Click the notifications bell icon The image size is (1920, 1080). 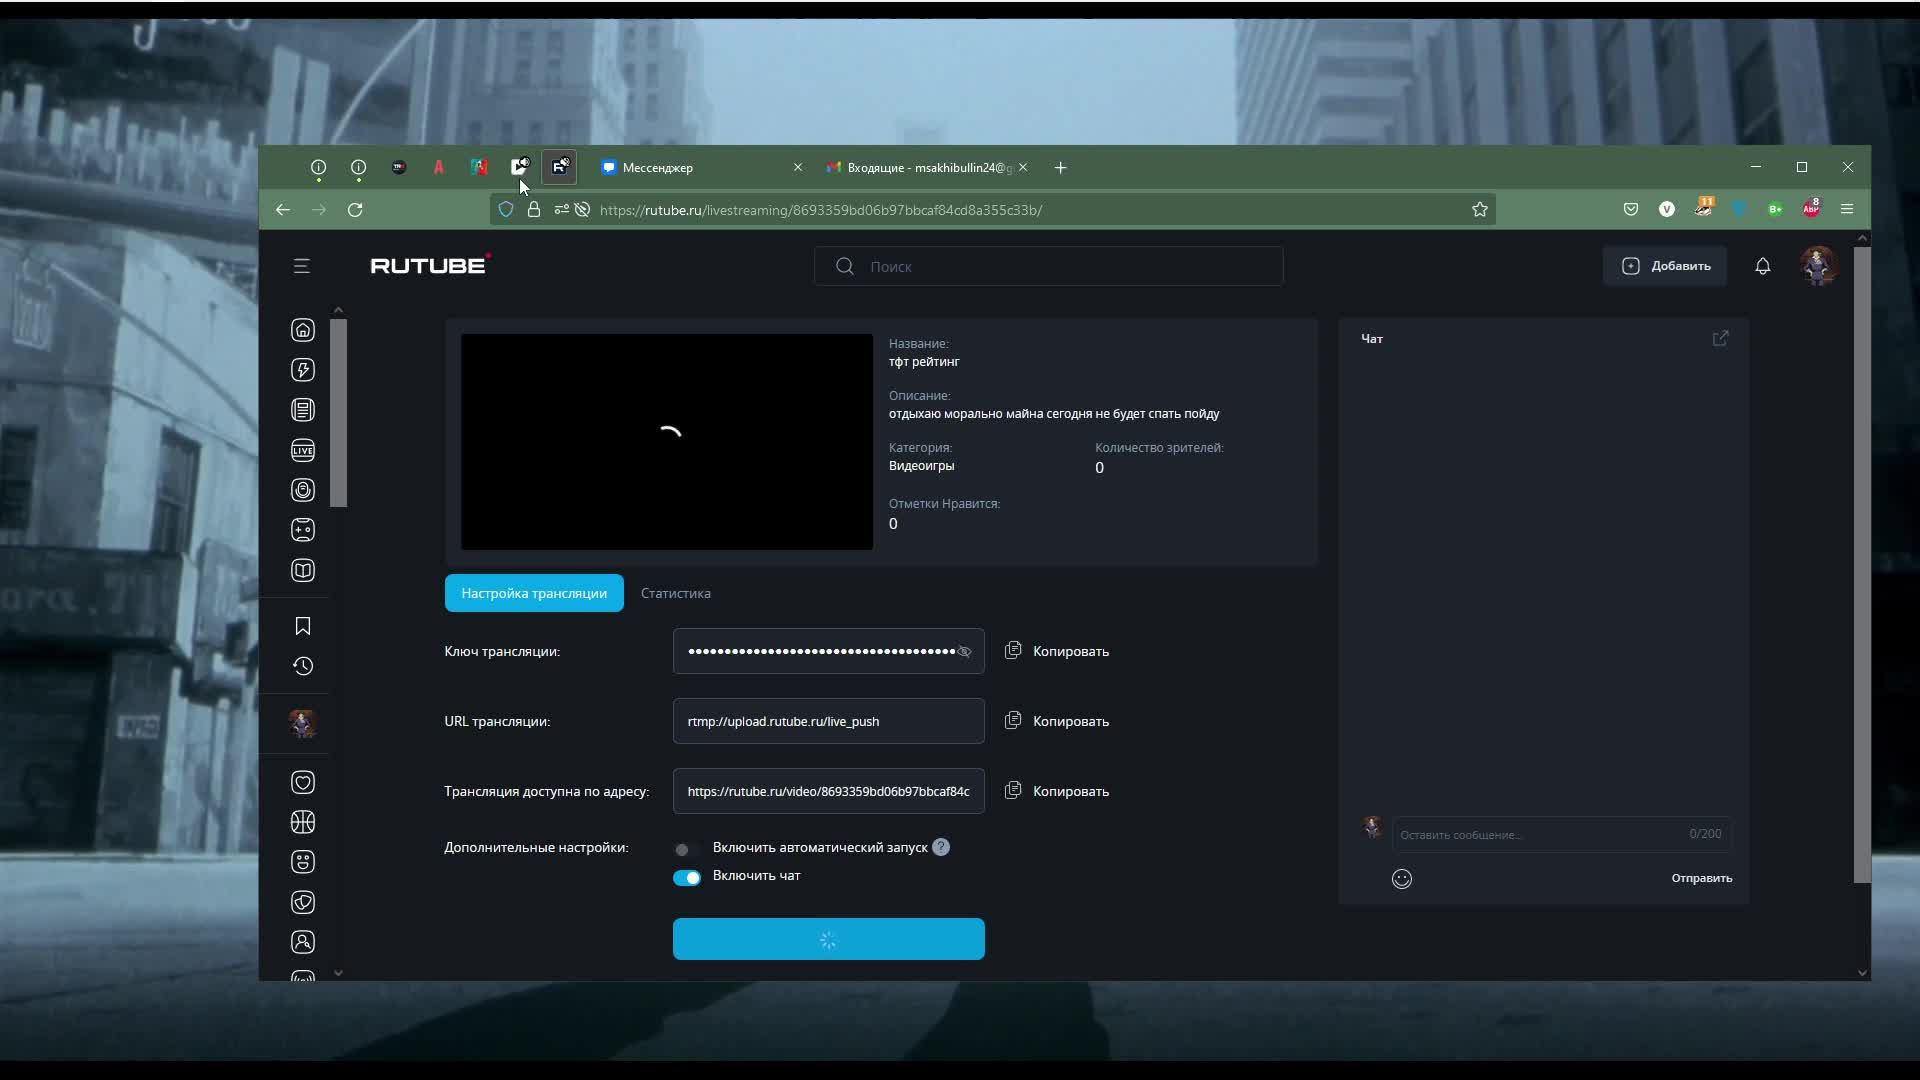point(1763,266)
